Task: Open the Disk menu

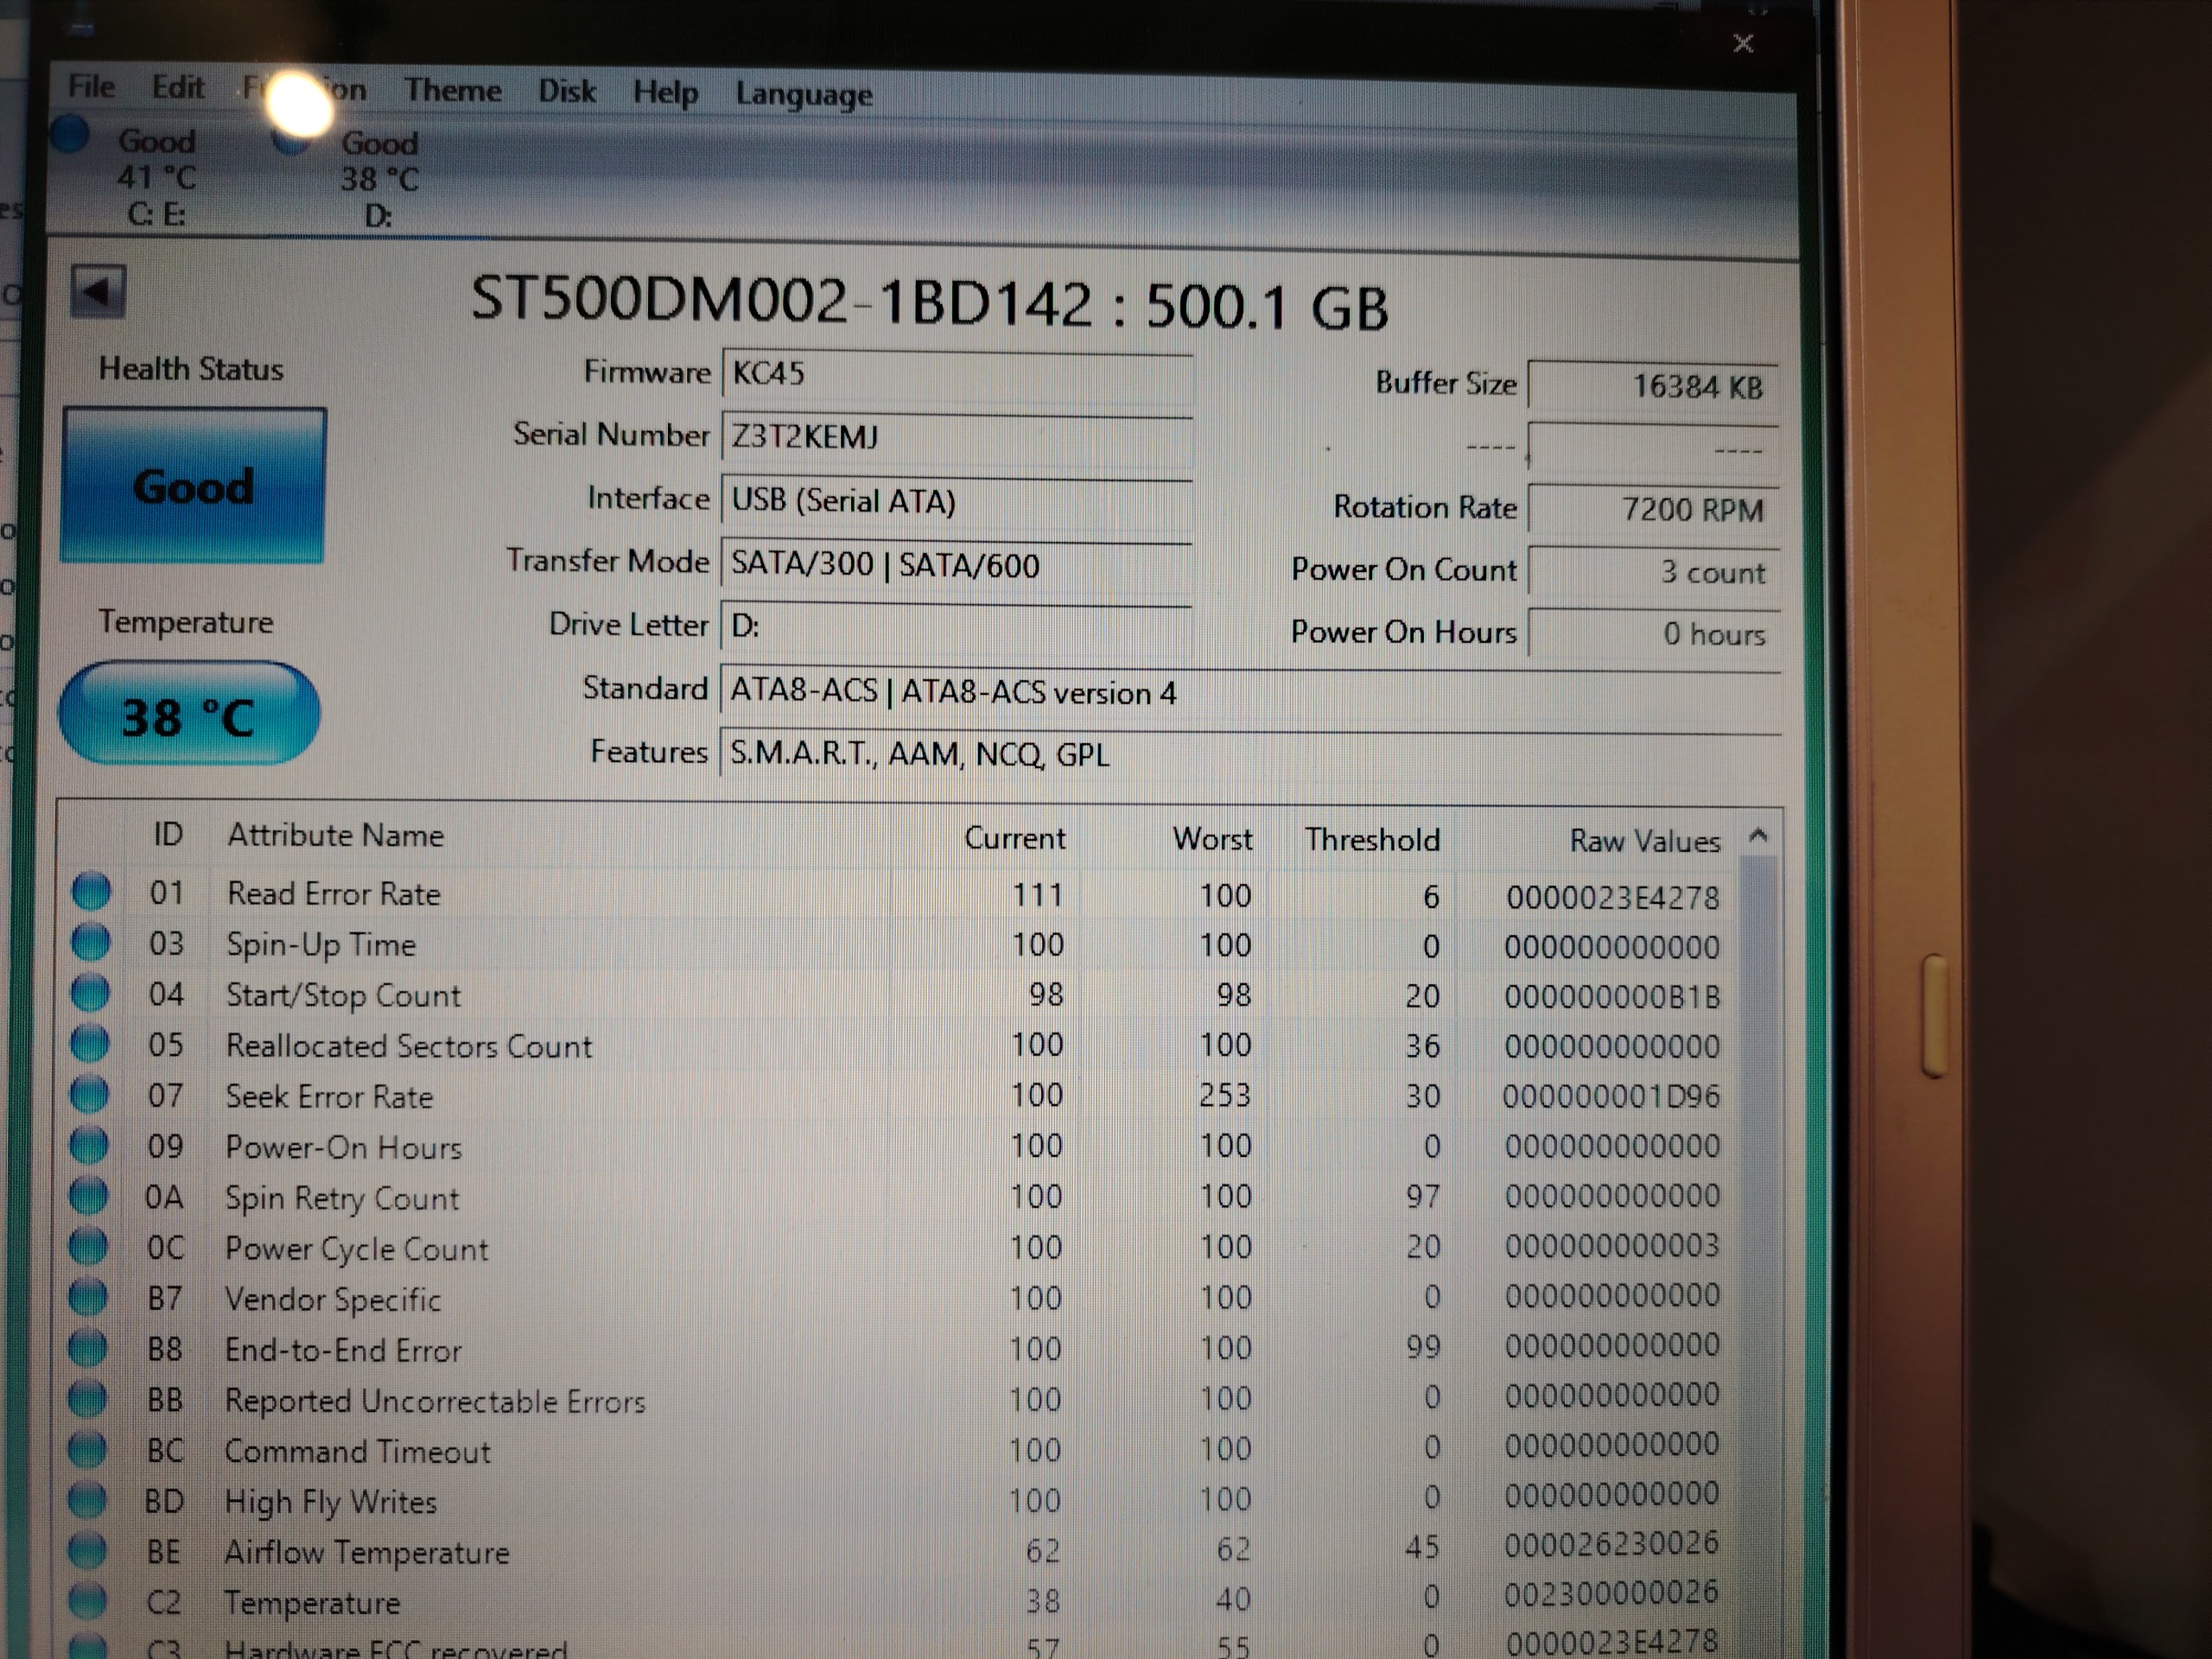Action: (566, 92)
